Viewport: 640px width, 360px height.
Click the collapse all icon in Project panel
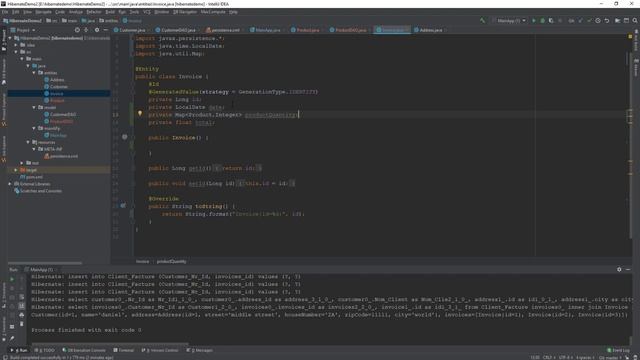point(86,30)
